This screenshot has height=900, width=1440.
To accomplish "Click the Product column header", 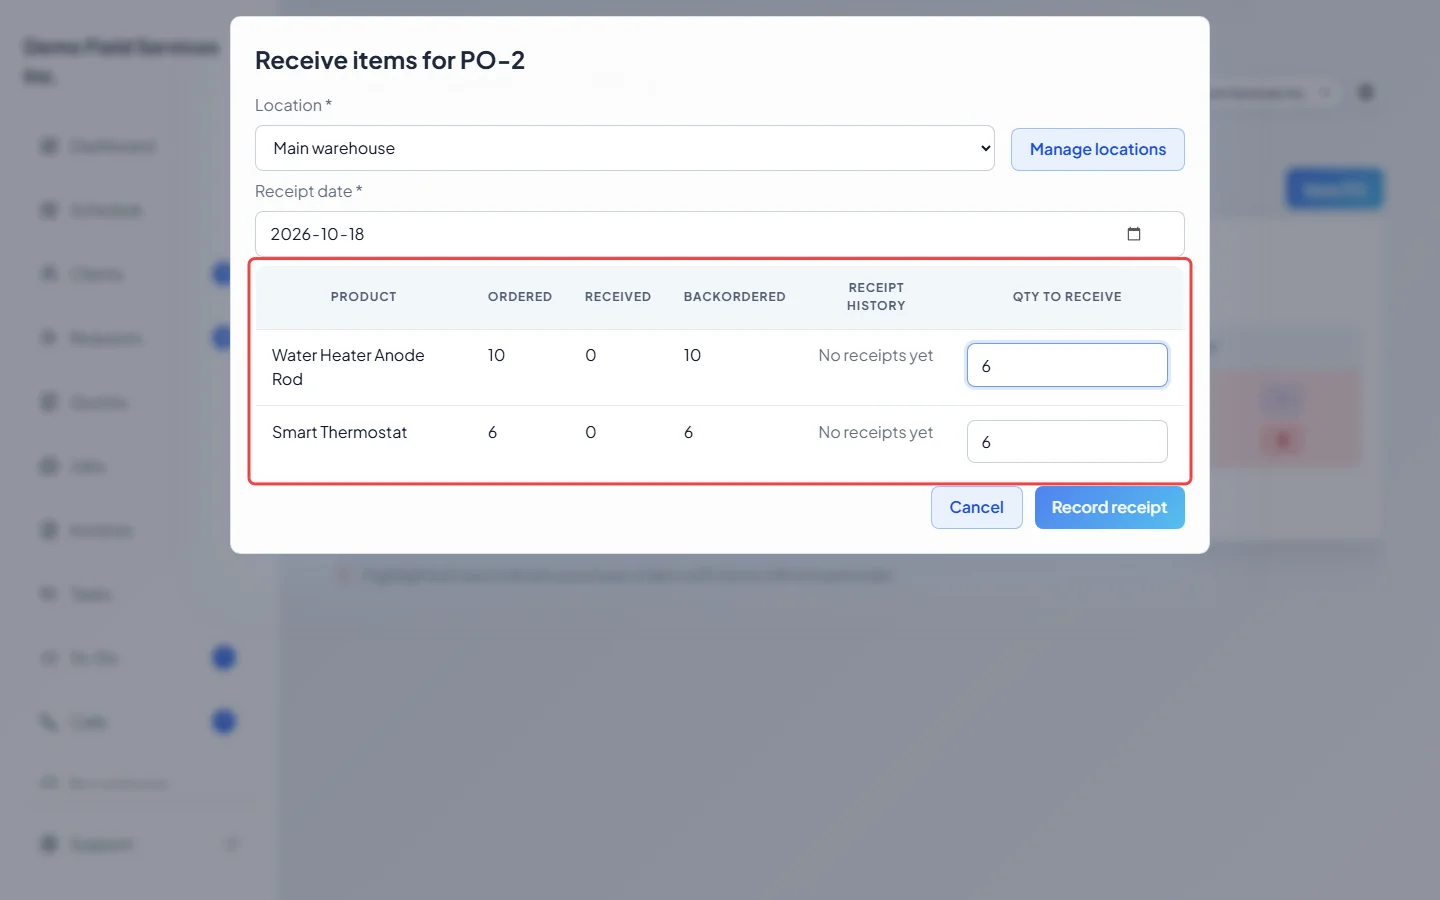I will tap(364, 297).
